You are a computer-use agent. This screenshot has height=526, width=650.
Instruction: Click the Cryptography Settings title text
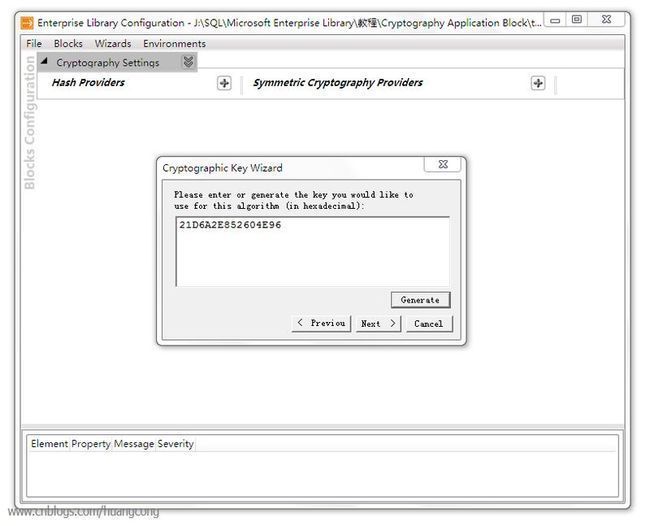click(108, 63)
